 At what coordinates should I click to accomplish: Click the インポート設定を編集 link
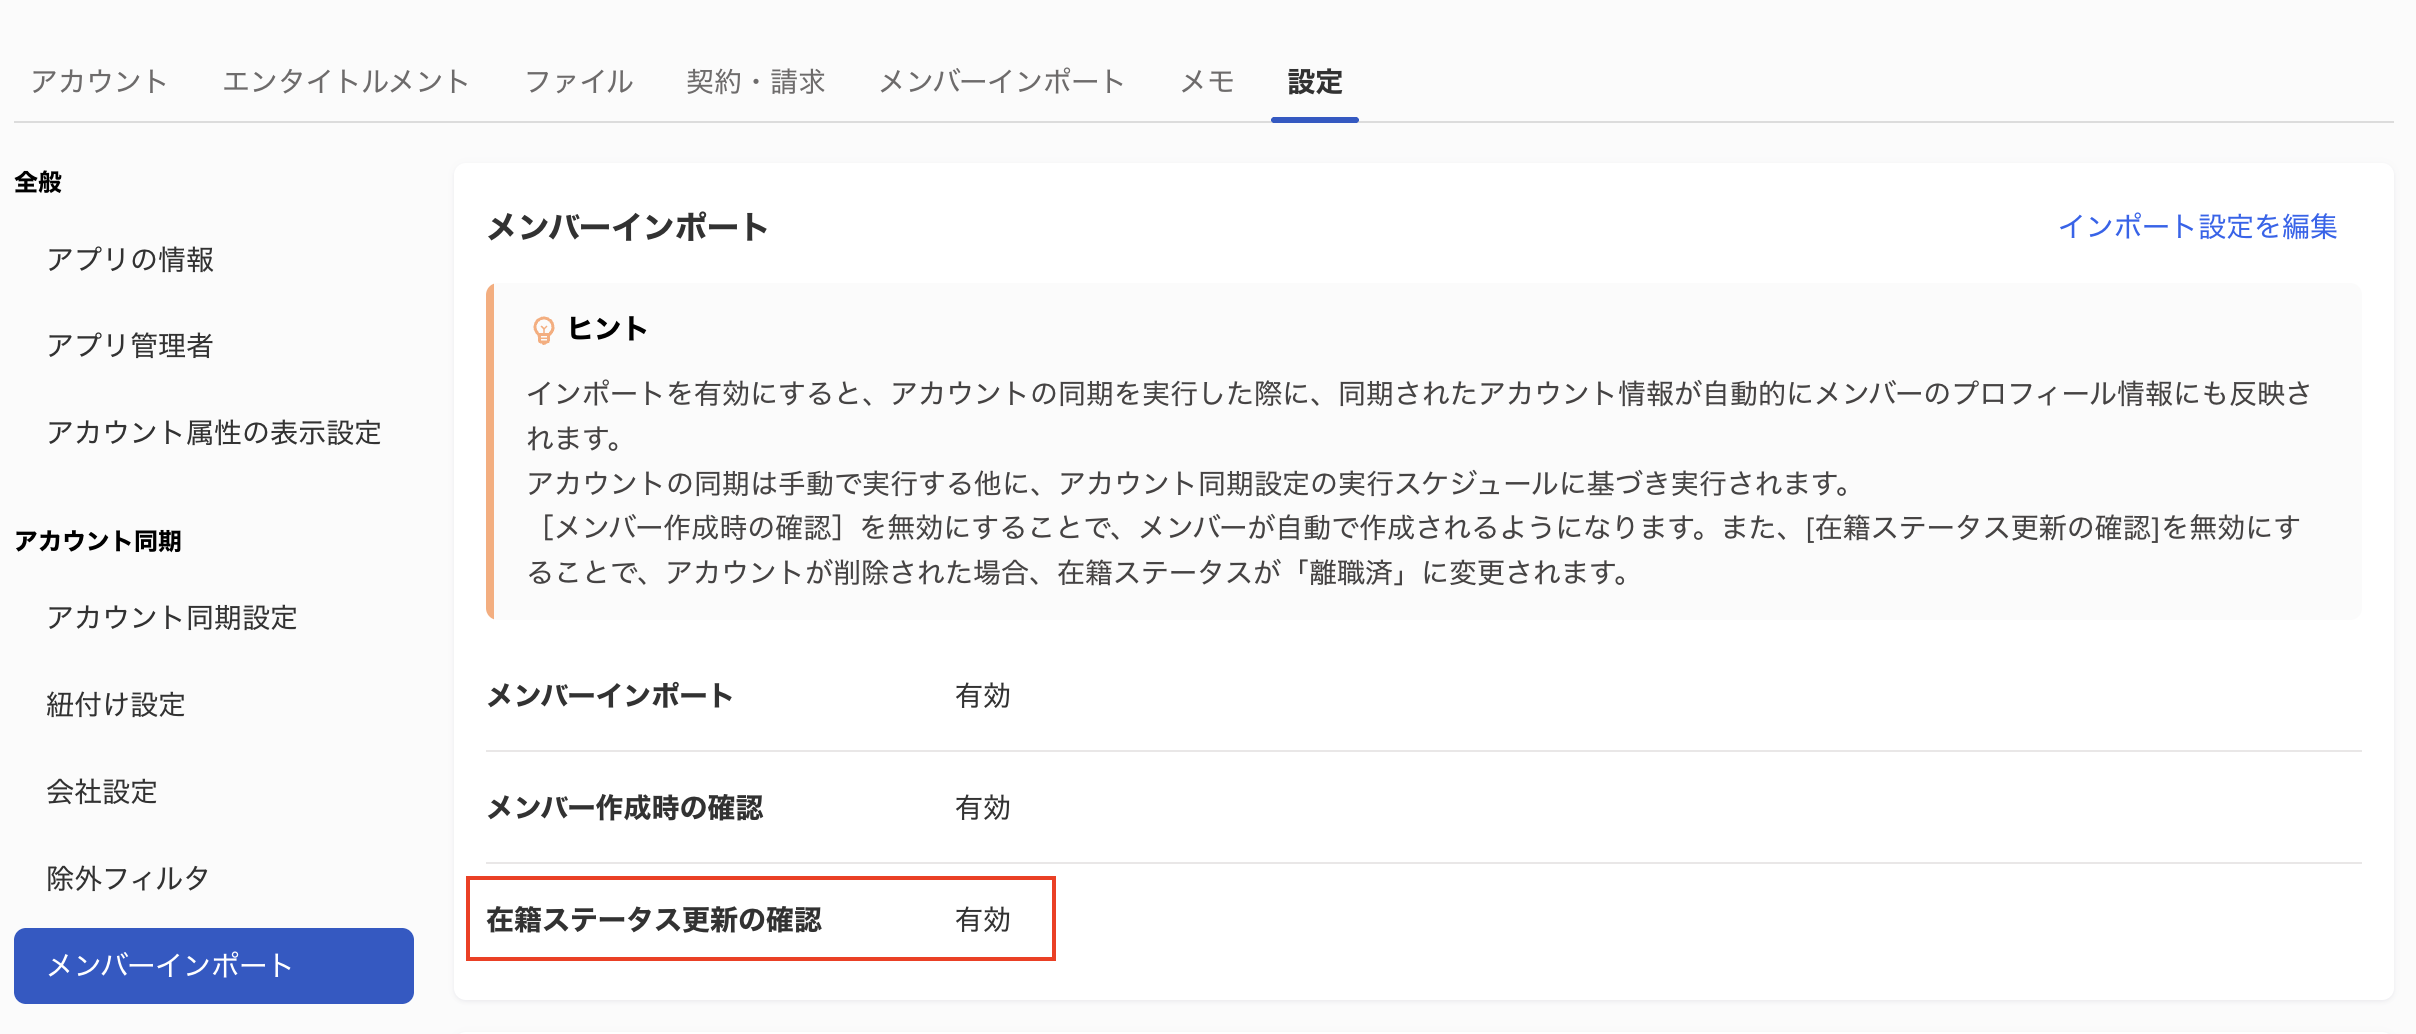pos(2198,226)
